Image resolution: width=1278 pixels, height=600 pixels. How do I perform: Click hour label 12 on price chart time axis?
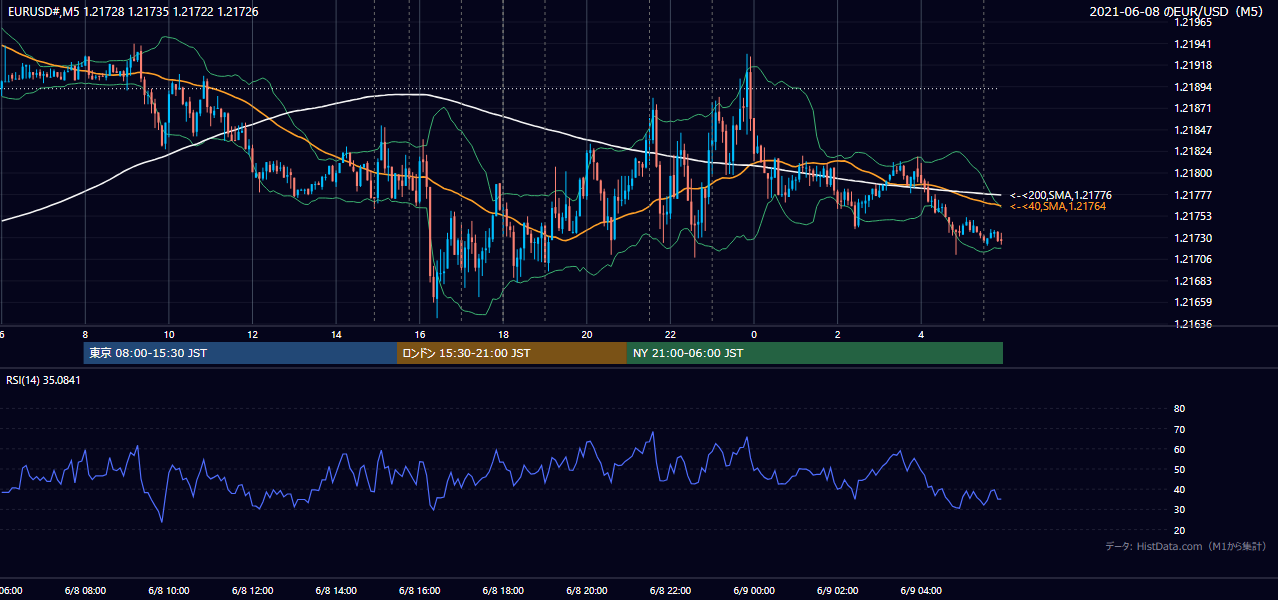(x=253, y=334)
